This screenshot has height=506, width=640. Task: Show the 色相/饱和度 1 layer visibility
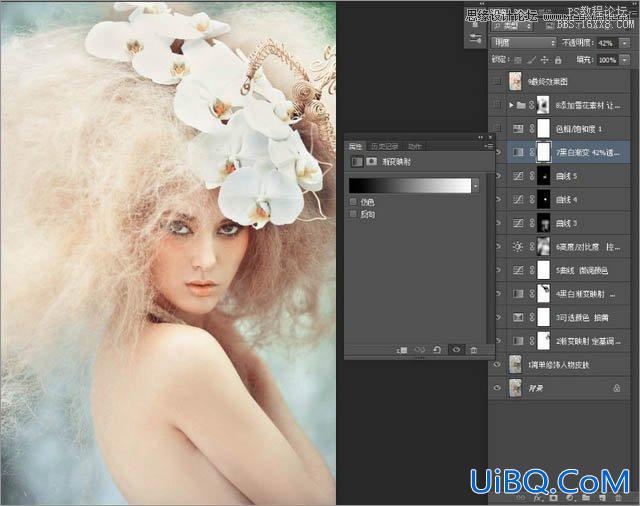[497, 129]
